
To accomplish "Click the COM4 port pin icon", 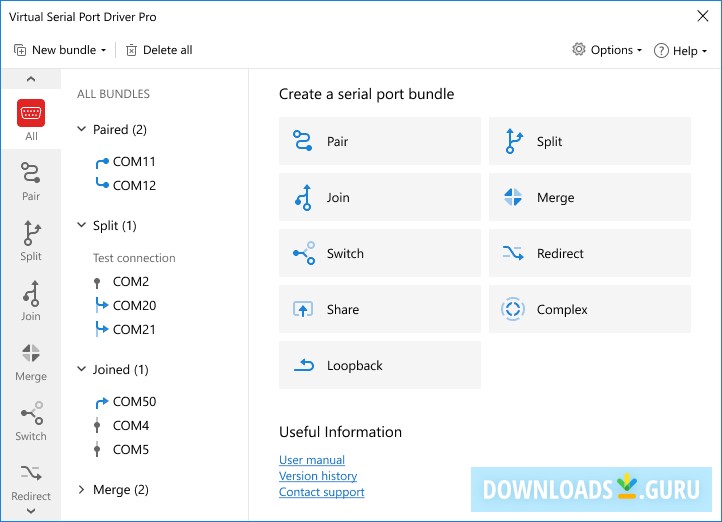I will (97, 425).
